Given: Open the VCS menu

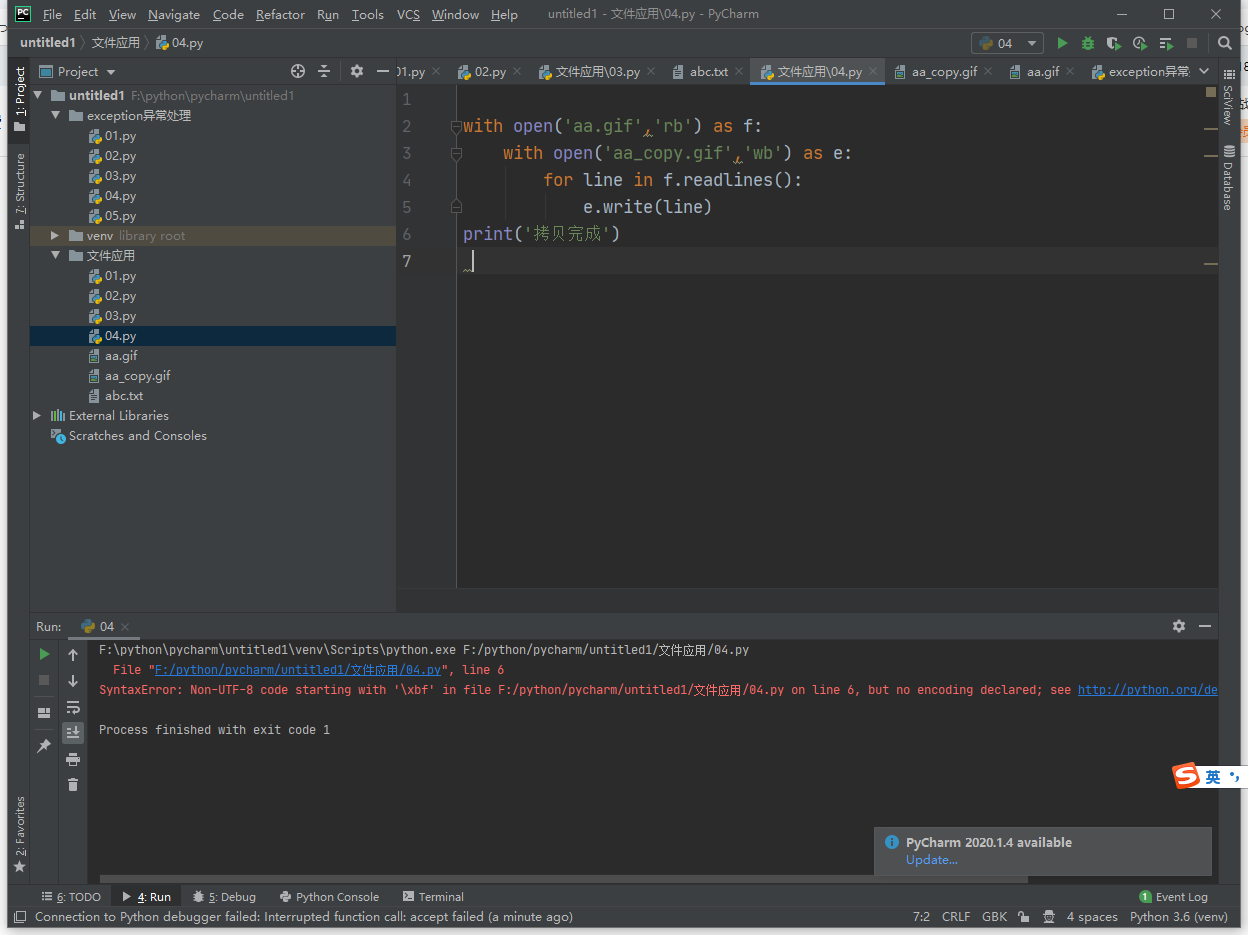Looking at the screenshot, I should point(408,14).
